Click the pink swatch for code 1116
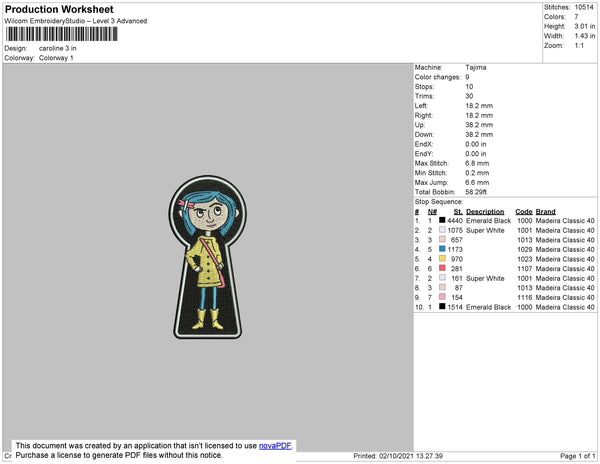This screenshot has height=464, width=600. pos(442,297)
